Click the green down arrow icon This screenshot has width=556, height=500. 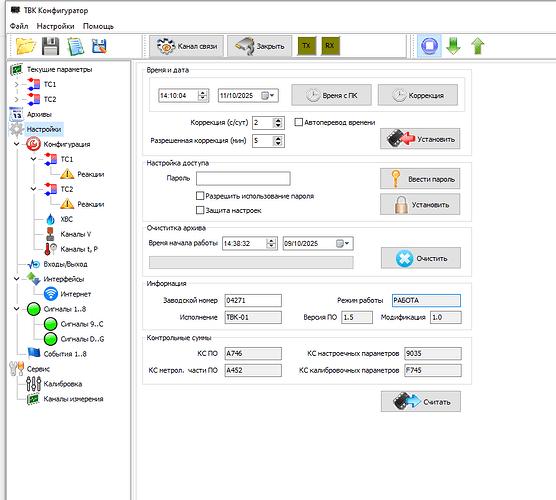coord(454,46)
